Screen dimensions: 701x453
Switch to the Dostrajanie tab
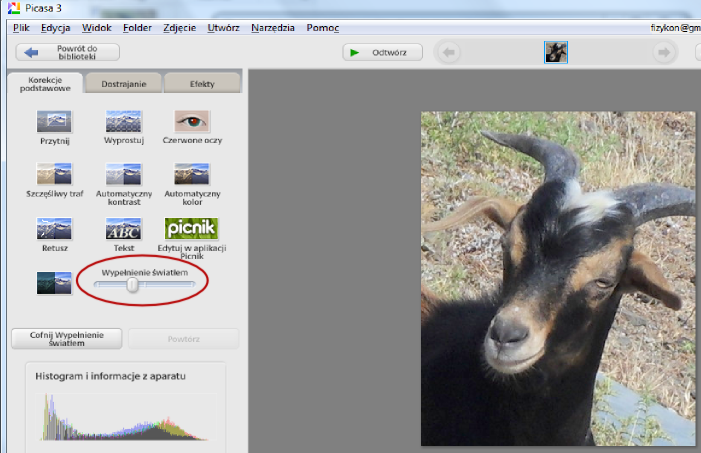tap(123, 84)
